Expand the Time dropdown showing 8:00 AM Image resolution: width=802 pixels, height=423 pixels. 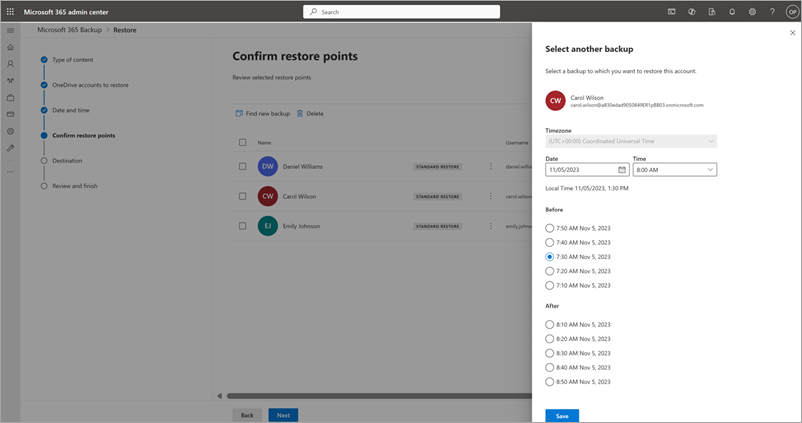(674, 170)
